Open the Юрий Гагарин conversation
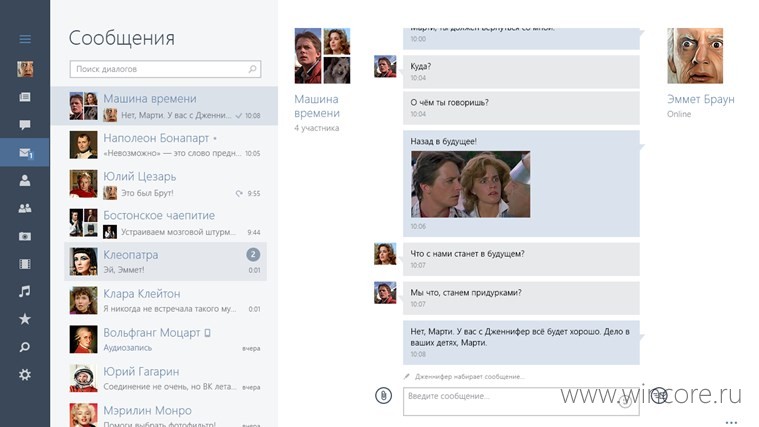This screenshot has width=759, height=427. 166,378
